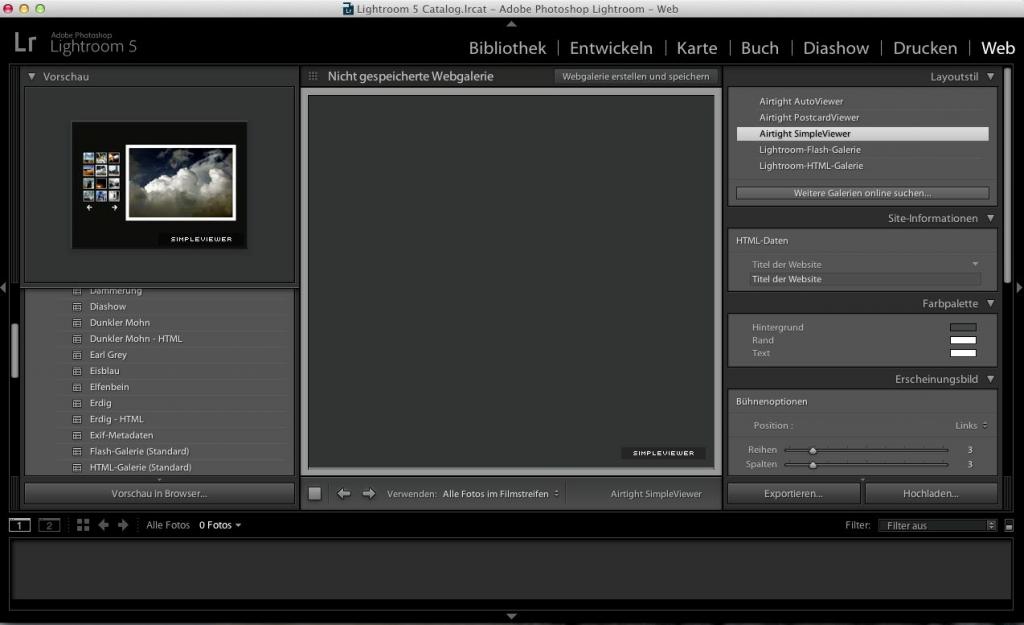Switch to the Entwickeln module

pos(611,48)
